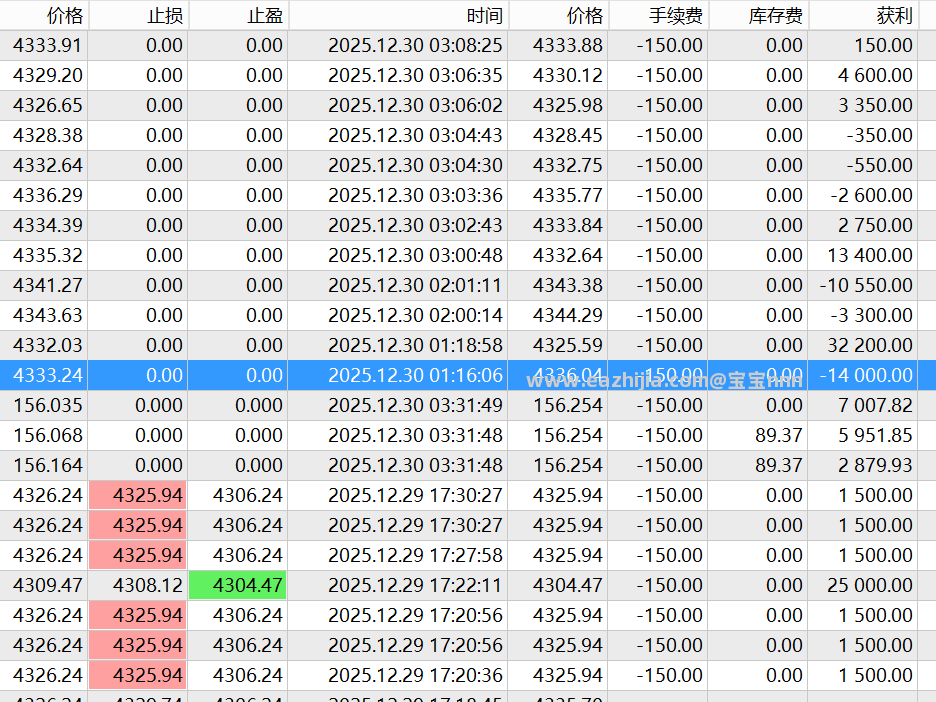Select time 2025.12.29 17:20:36

(415, 675)
